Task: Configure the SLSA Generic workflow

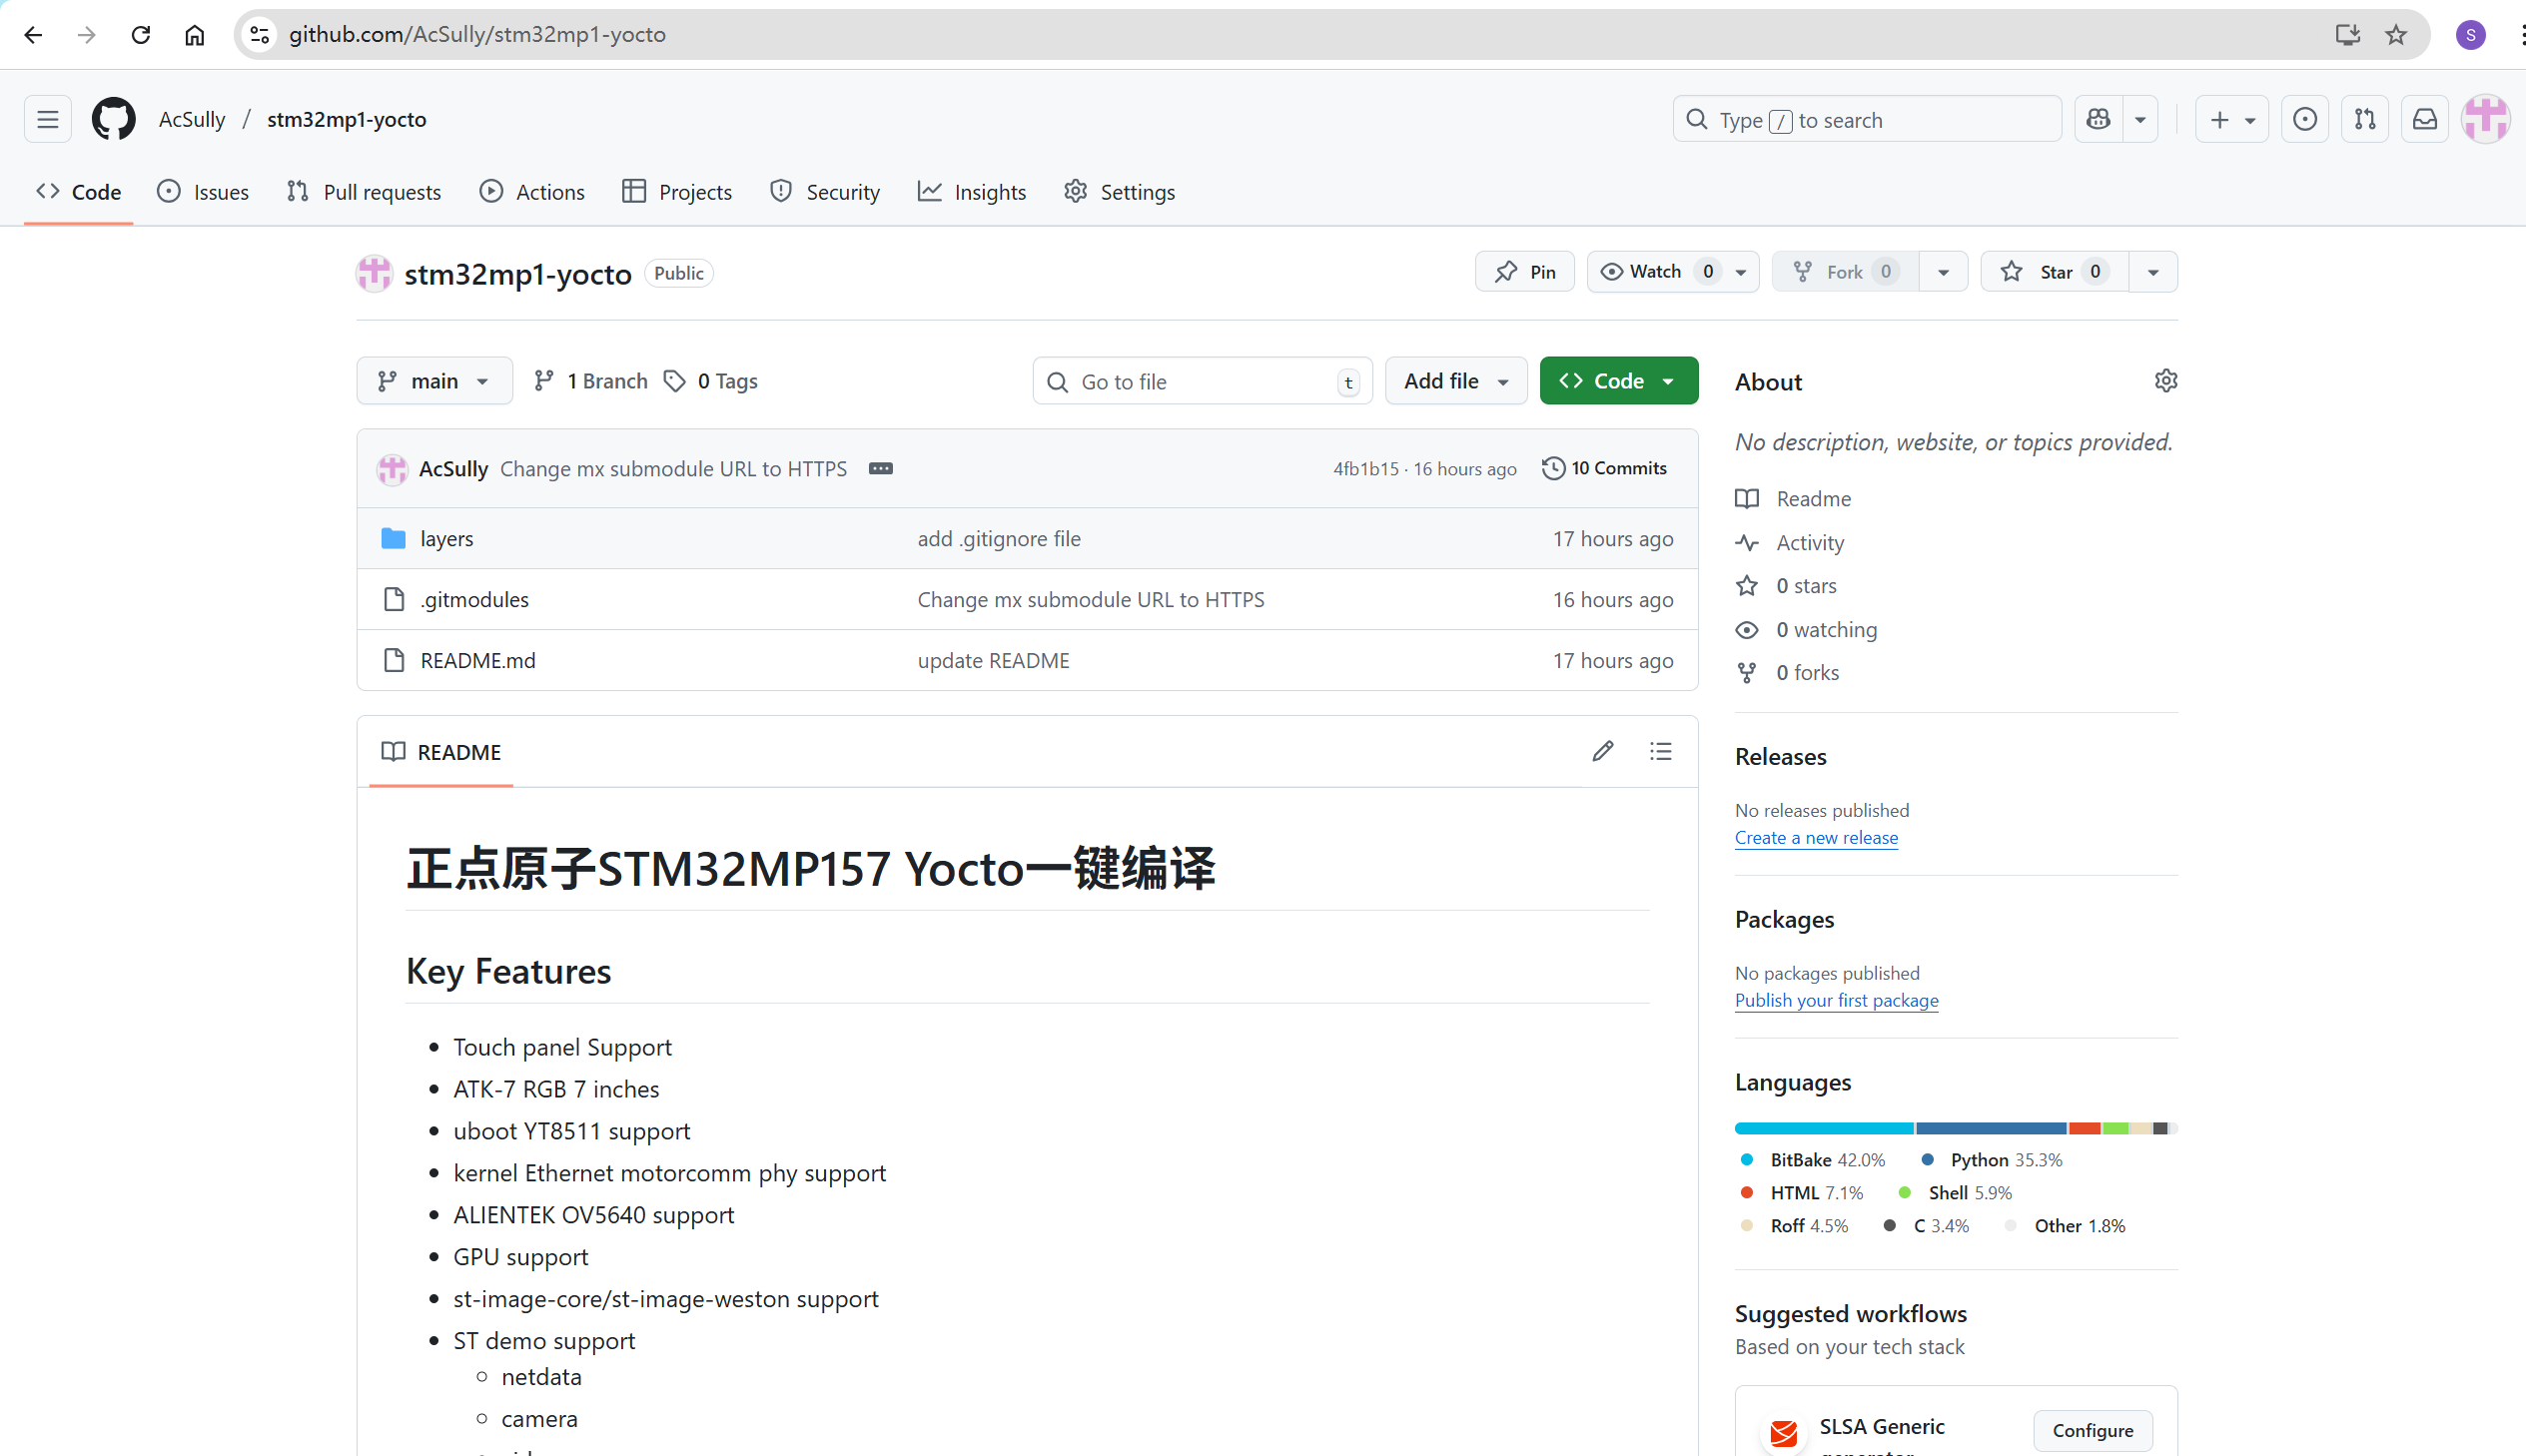Action: (x=2093, y=1430)
